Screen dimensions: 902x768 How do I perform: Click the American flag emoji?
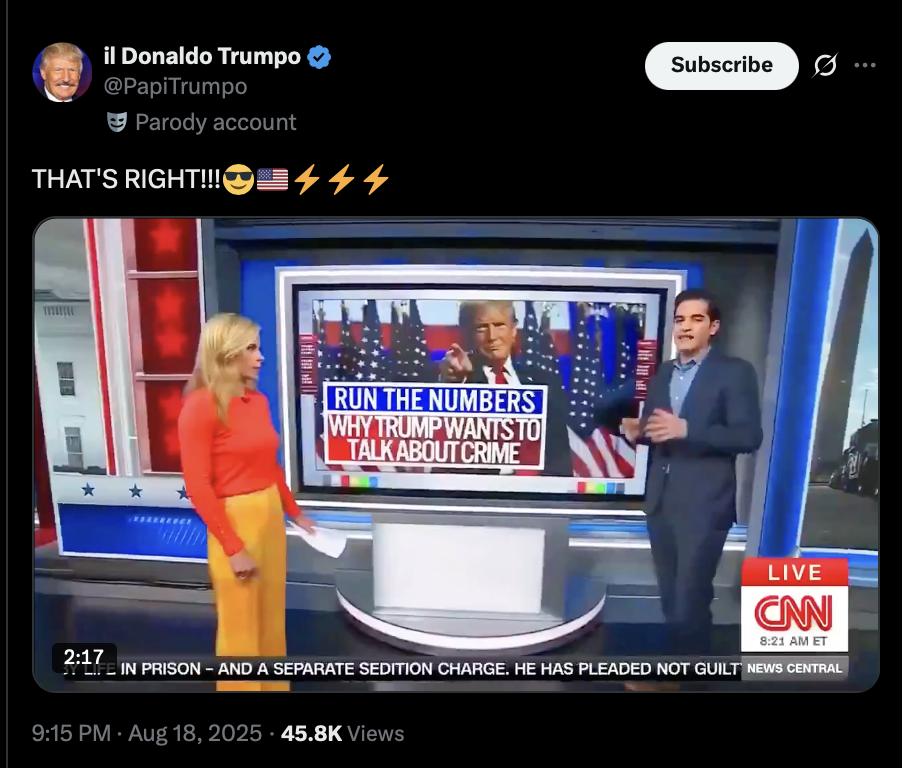coord(272,179)
